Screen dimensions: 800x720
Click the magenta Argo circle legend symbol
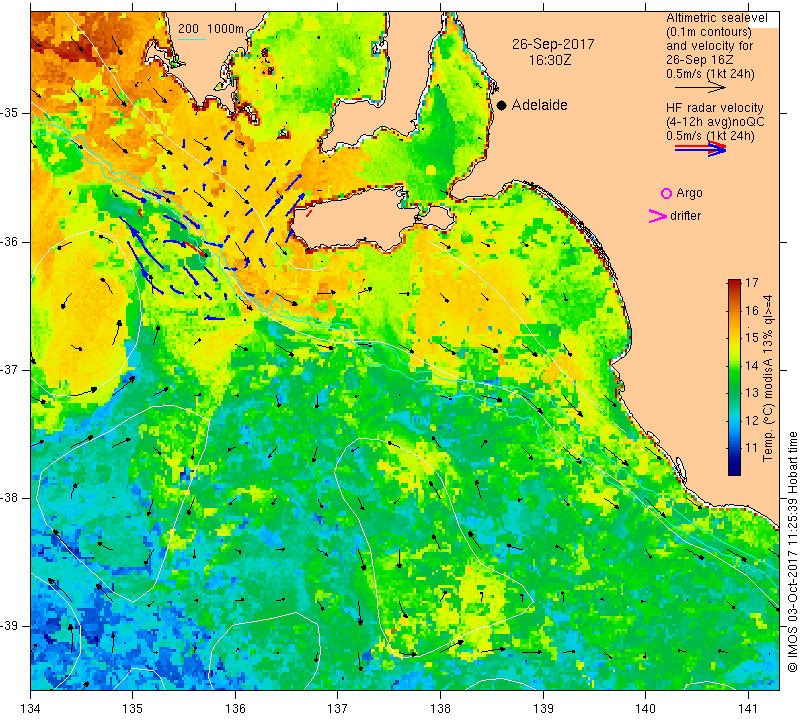tap(666, 193)
